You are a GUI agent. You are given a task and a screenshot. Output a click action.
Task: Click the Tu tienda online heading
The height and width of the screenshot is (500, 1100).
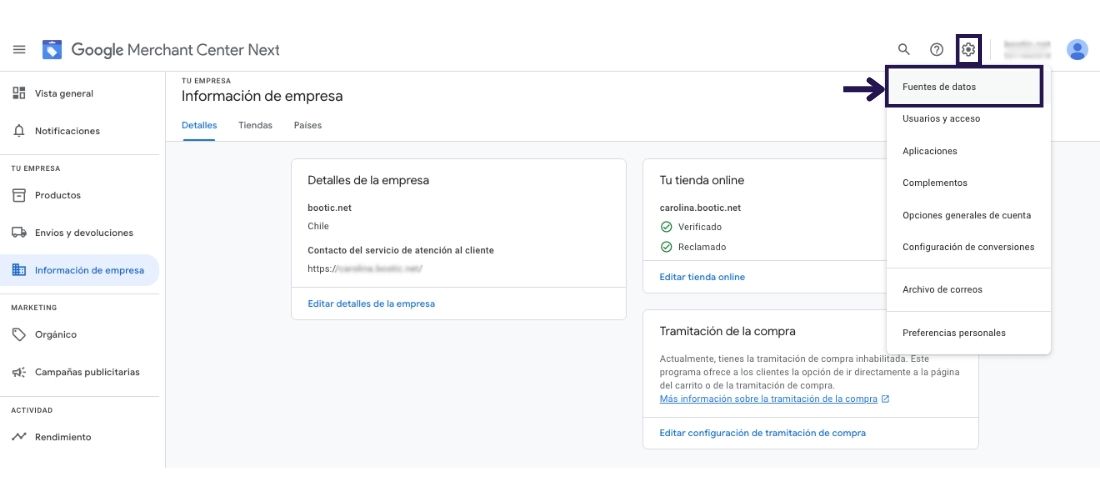pyautogui.click(x=702, y=180)
